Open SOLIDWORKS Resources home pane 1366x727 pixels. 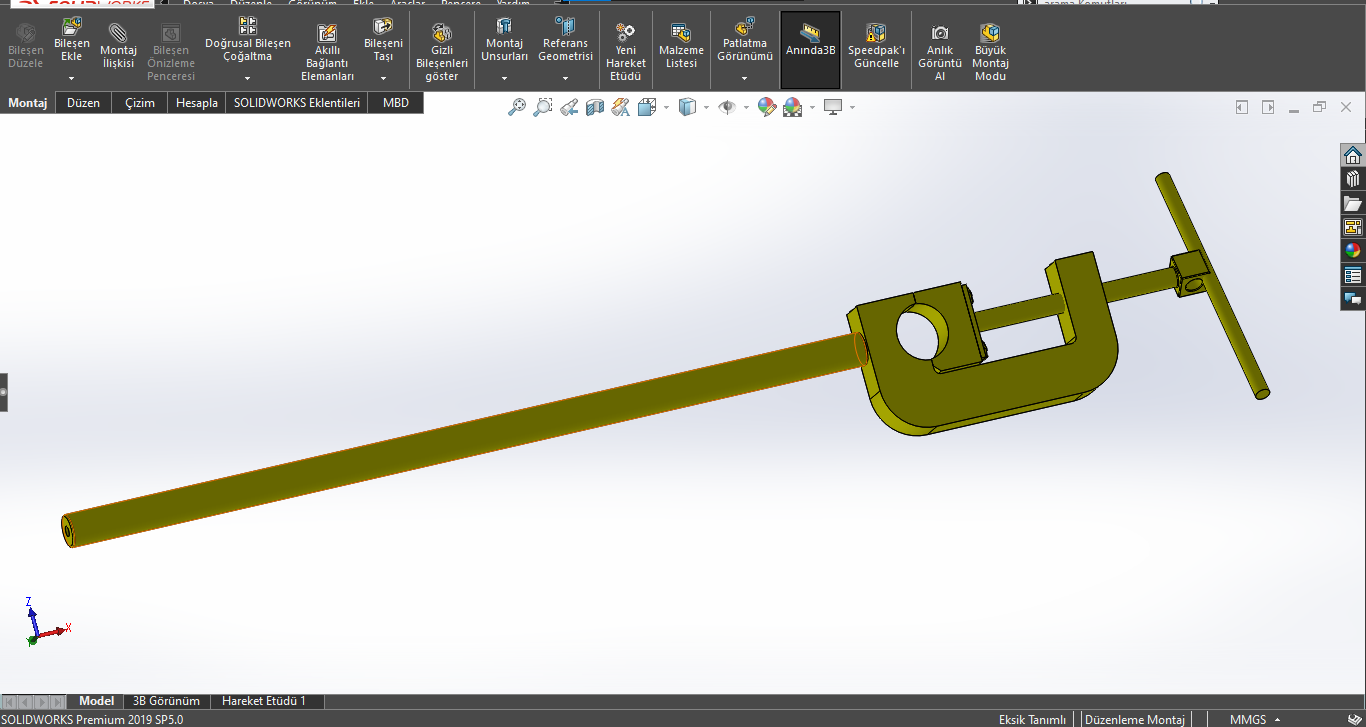click(x=1353, y=155)
